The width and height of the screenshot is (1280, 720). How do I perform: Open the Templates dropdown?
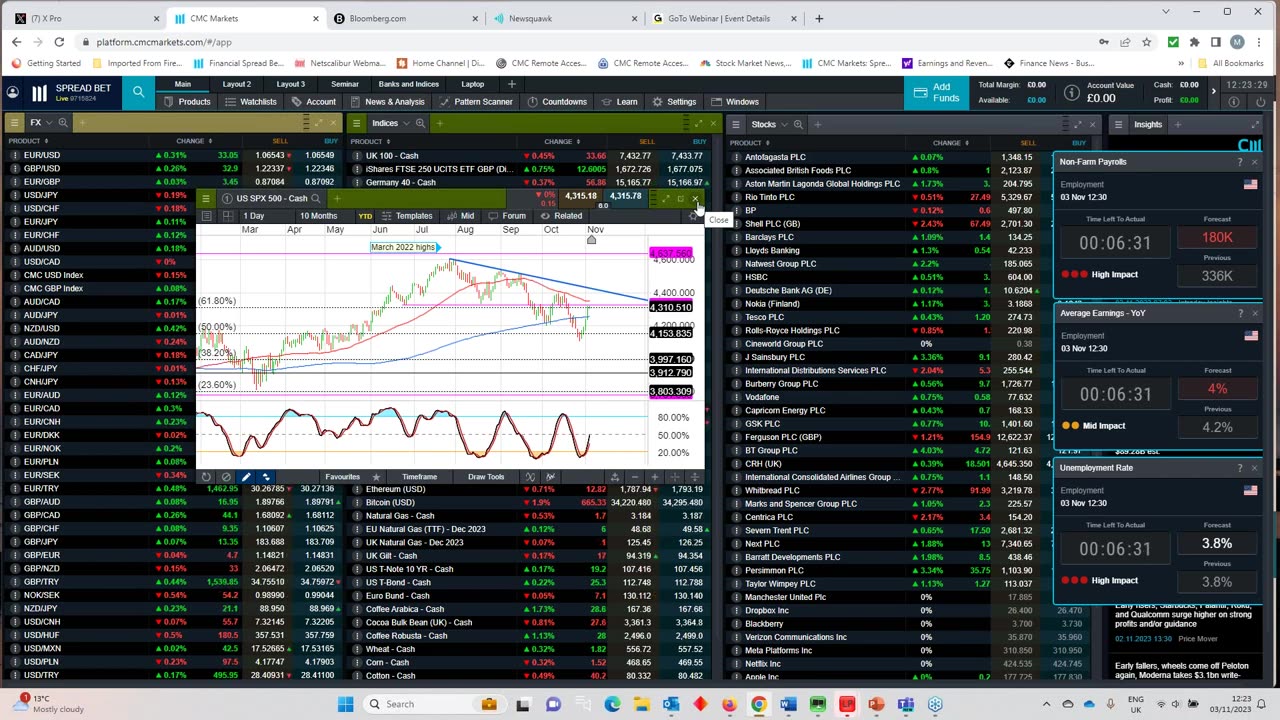tap(407, 216)
